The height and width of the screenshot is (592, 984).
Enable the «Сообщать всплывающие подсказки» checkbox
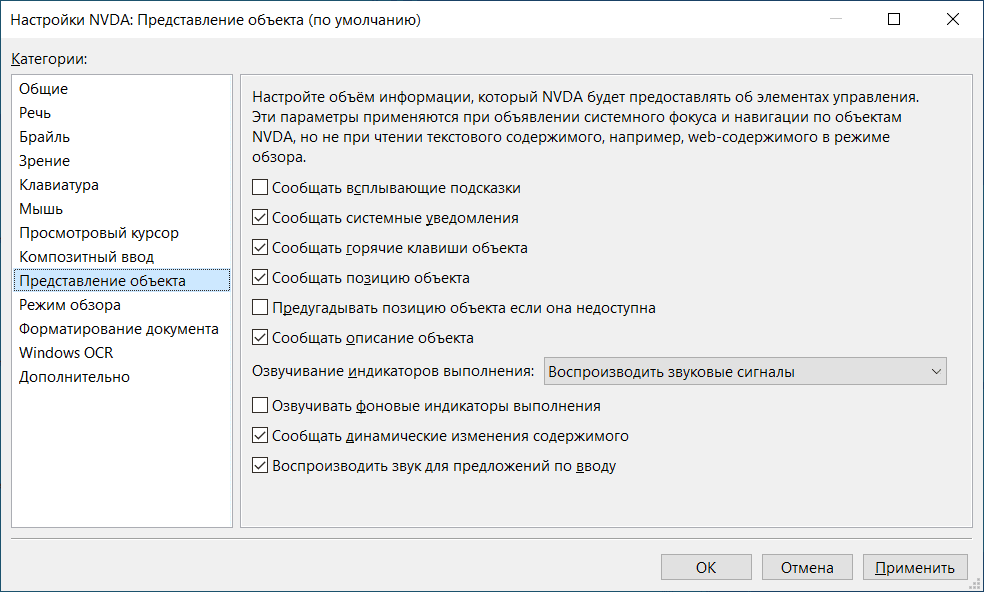click(261, 188)
